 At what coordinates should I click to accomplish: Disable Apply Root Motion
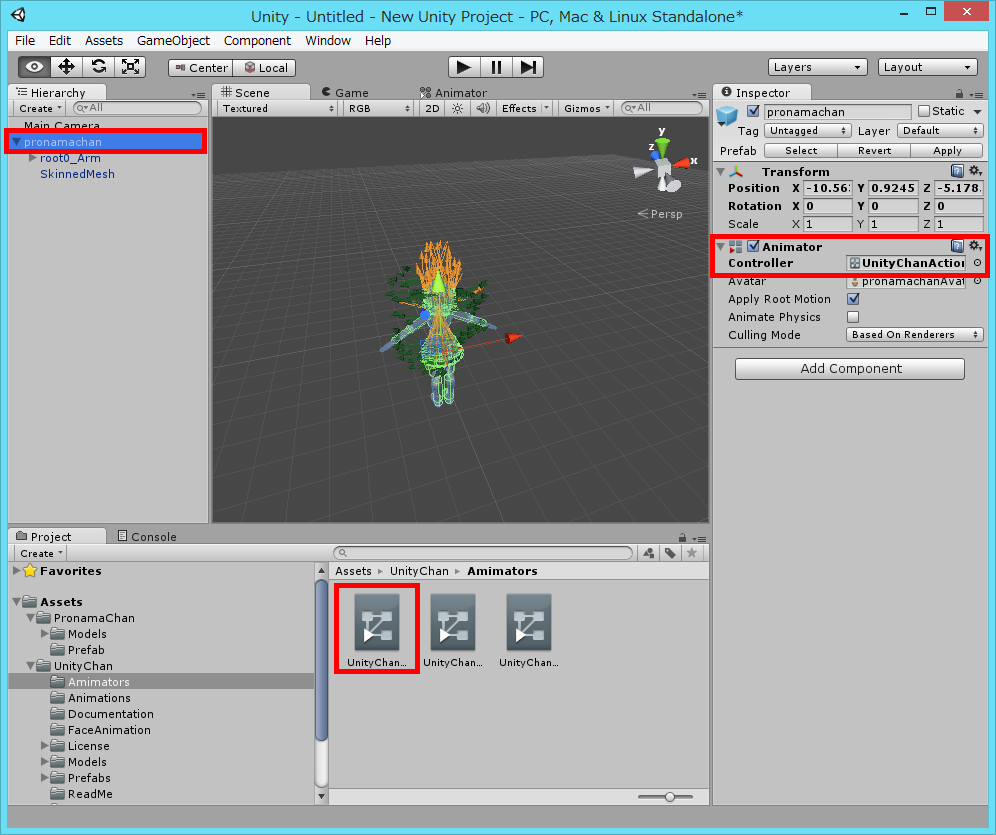(854, 298)
